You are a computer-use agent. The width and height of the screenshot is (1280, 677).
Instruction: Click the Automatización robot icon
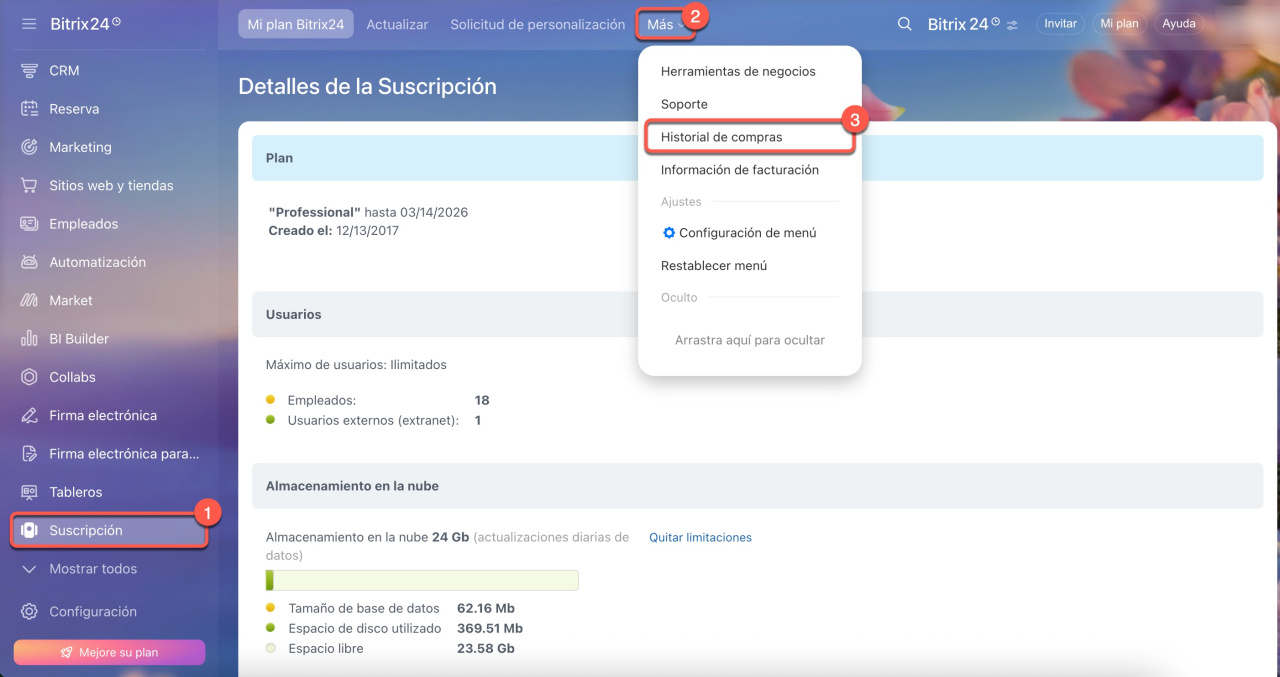[x=29, y=262]
